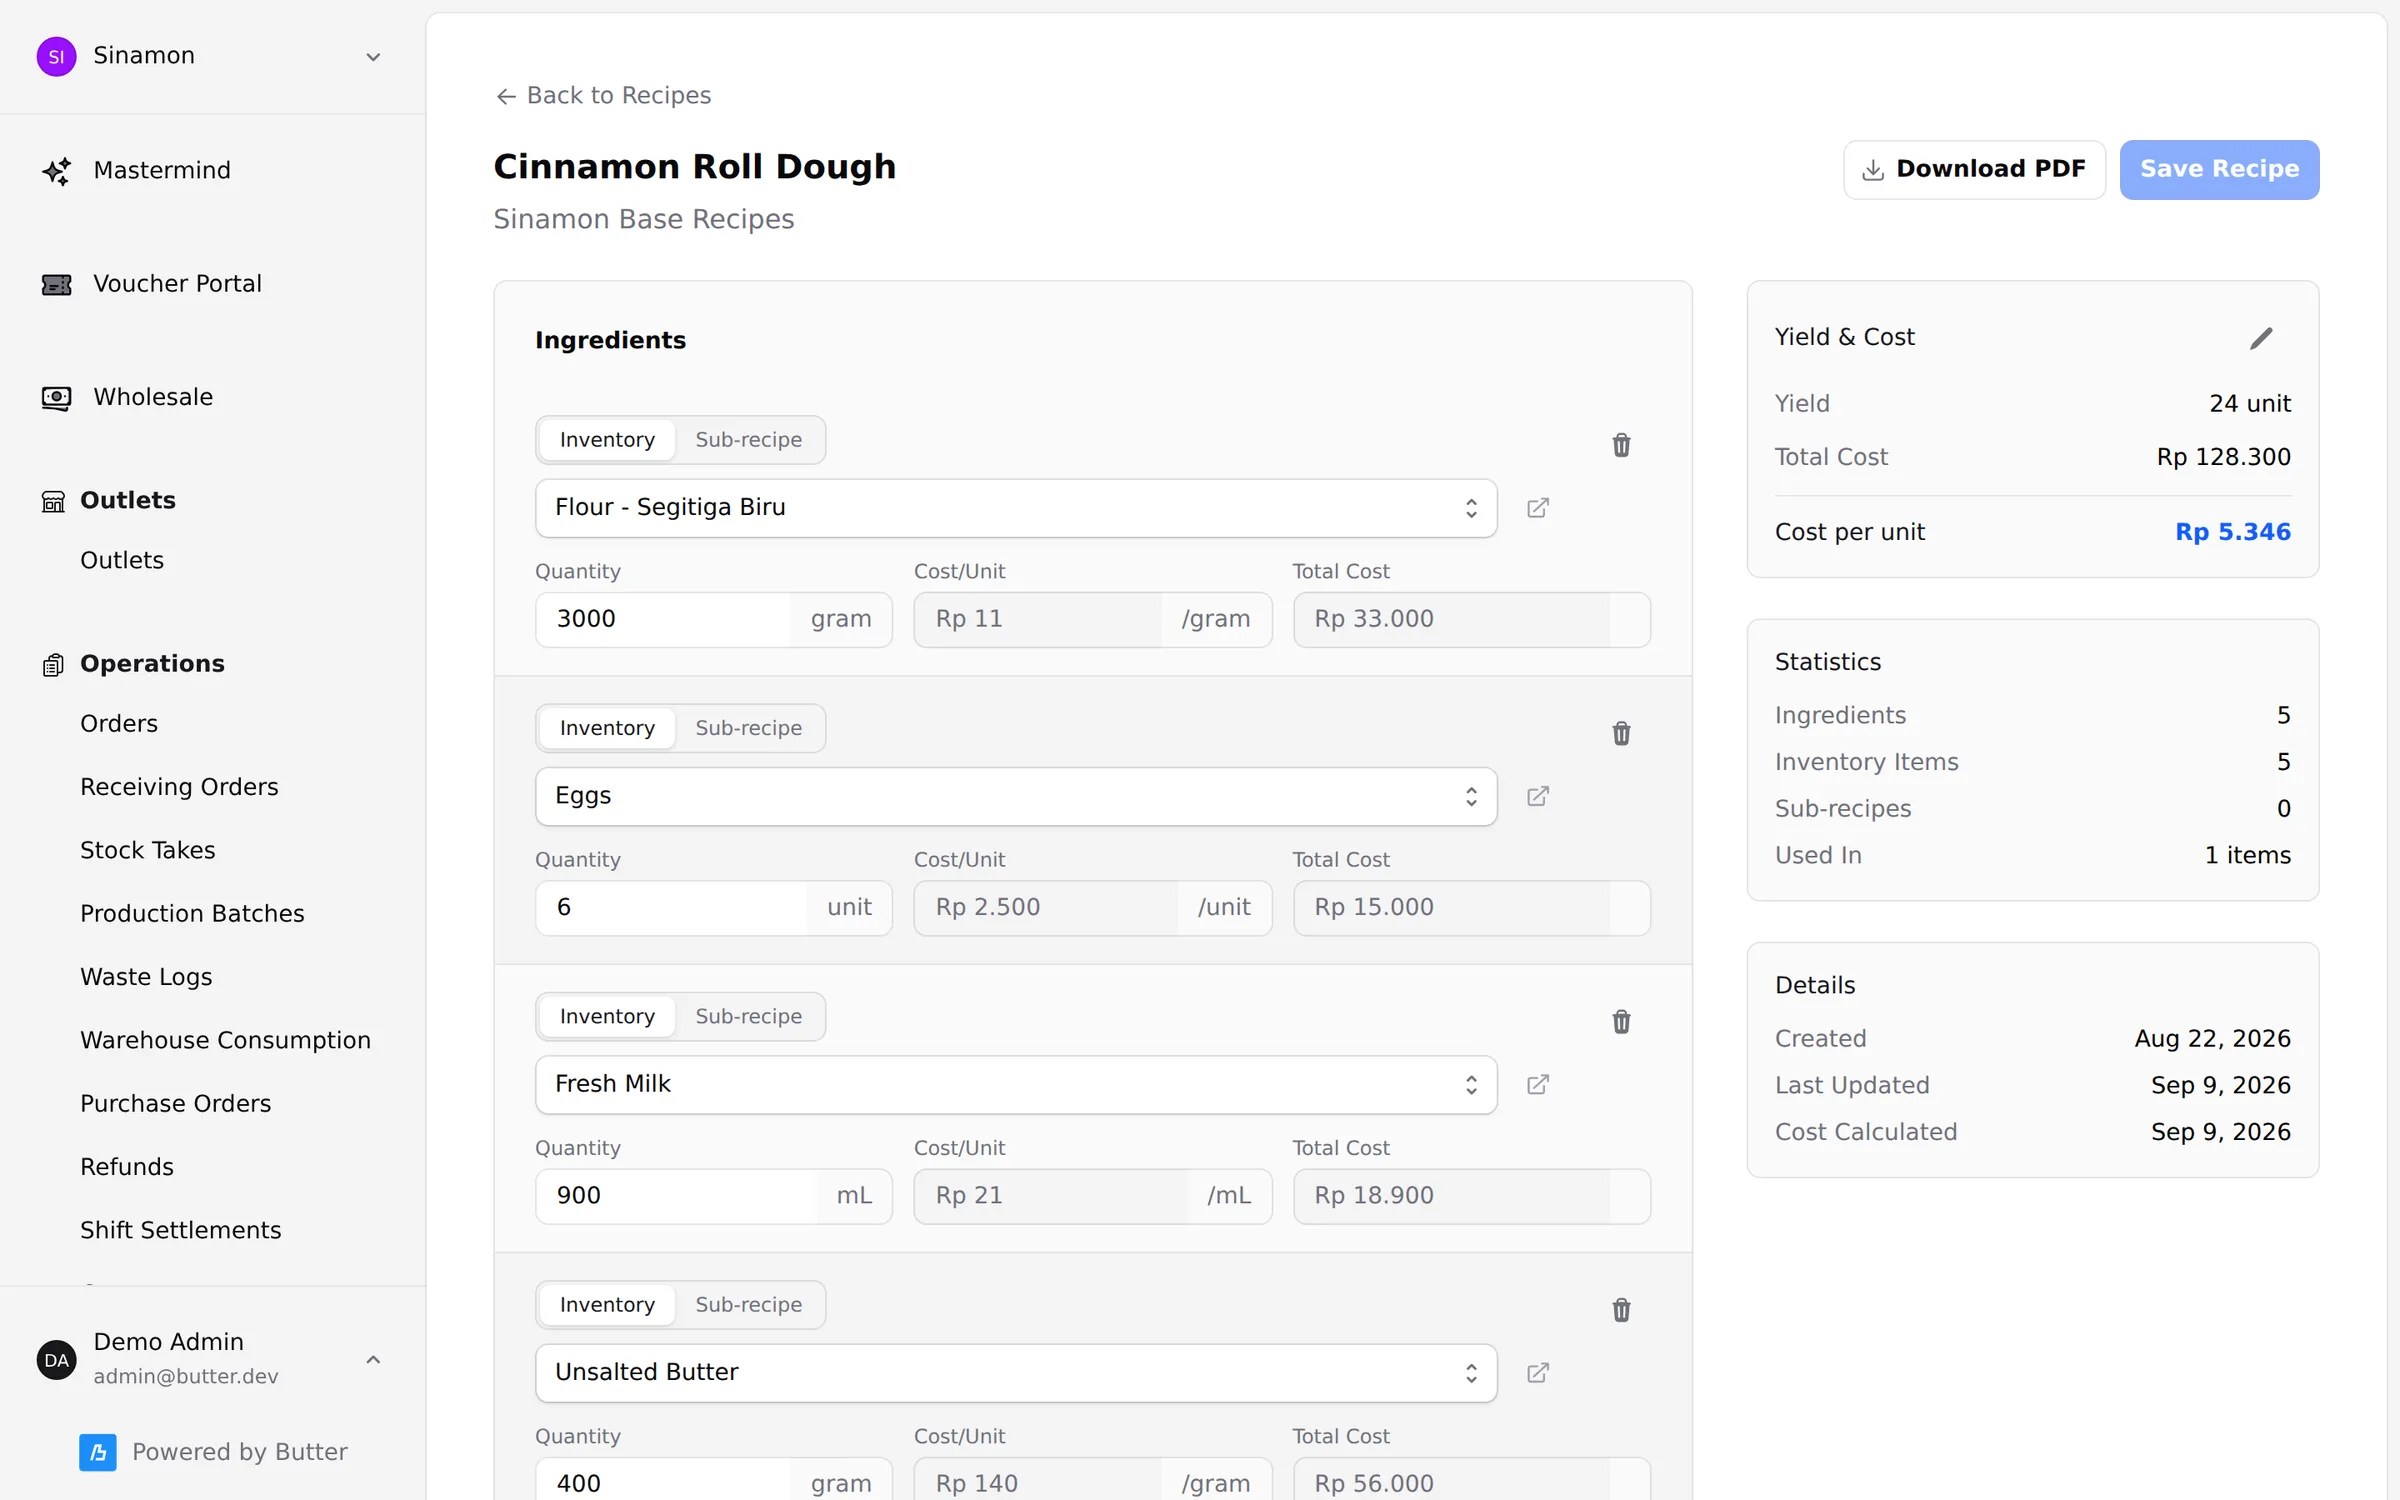Viewport: 2400px width, 1500px height.
Task: Delete the Eggs ingredient row
Action: [x=1621, y=733]
